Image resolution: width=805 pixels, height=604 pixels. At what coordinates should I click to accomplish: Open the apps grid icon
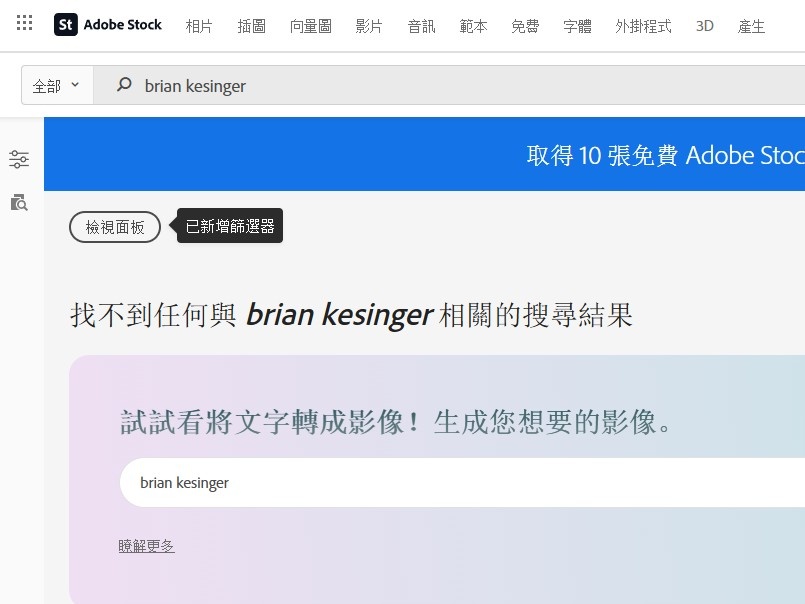pos(25,23)
